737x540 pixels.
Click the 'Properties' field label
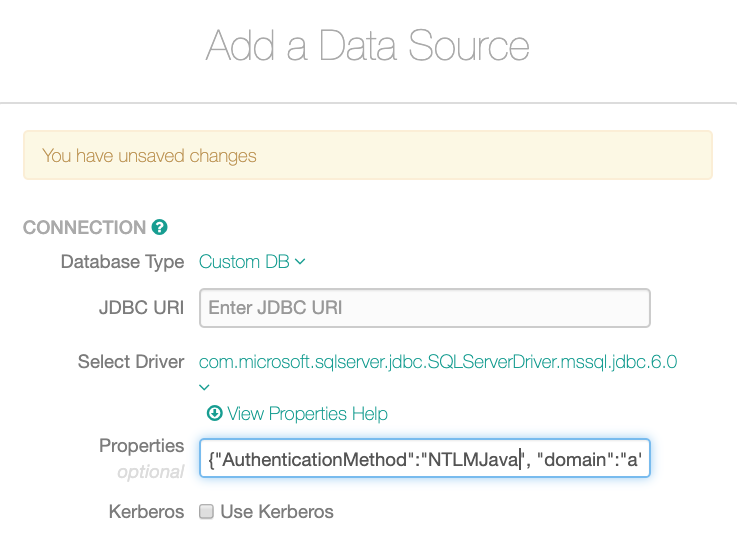click(141, 446)
